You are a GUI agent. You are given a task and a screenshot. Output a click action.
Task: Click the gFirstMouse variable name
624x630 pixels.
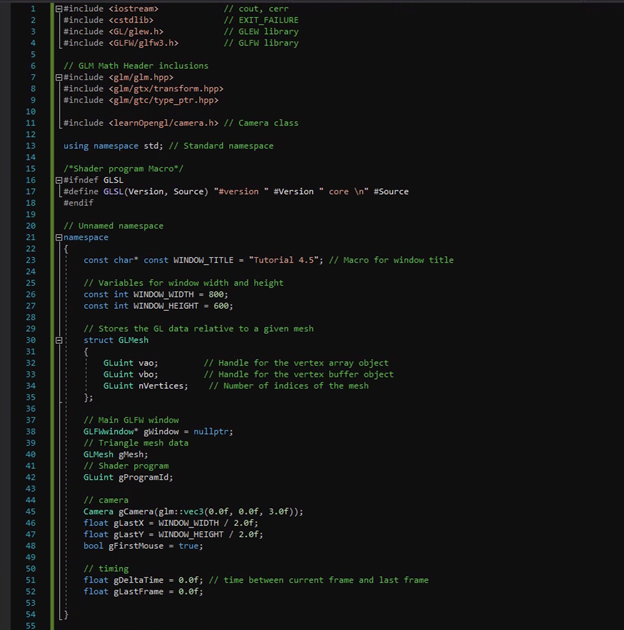136,546
